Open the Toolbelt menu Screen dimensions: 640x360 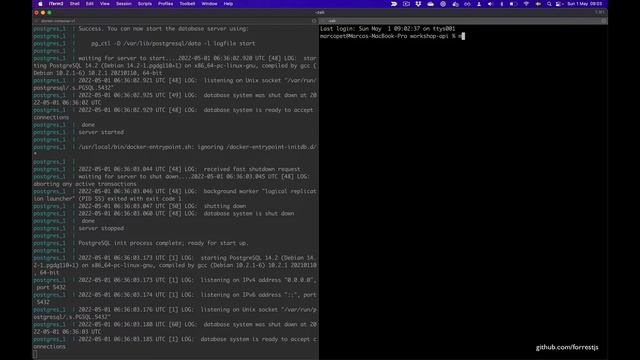click(187, 4)
